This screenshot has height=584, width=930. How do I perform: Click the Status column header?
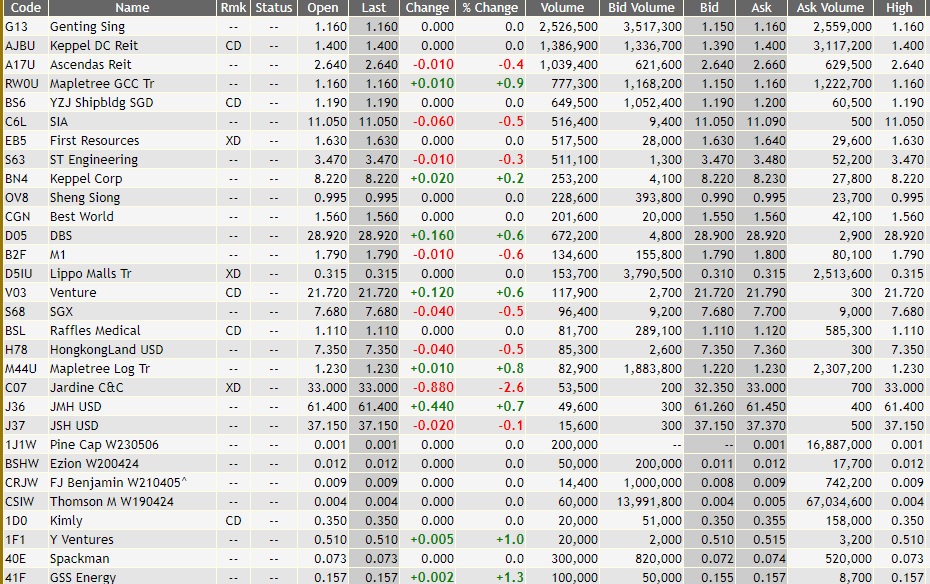tap(273, 8)
